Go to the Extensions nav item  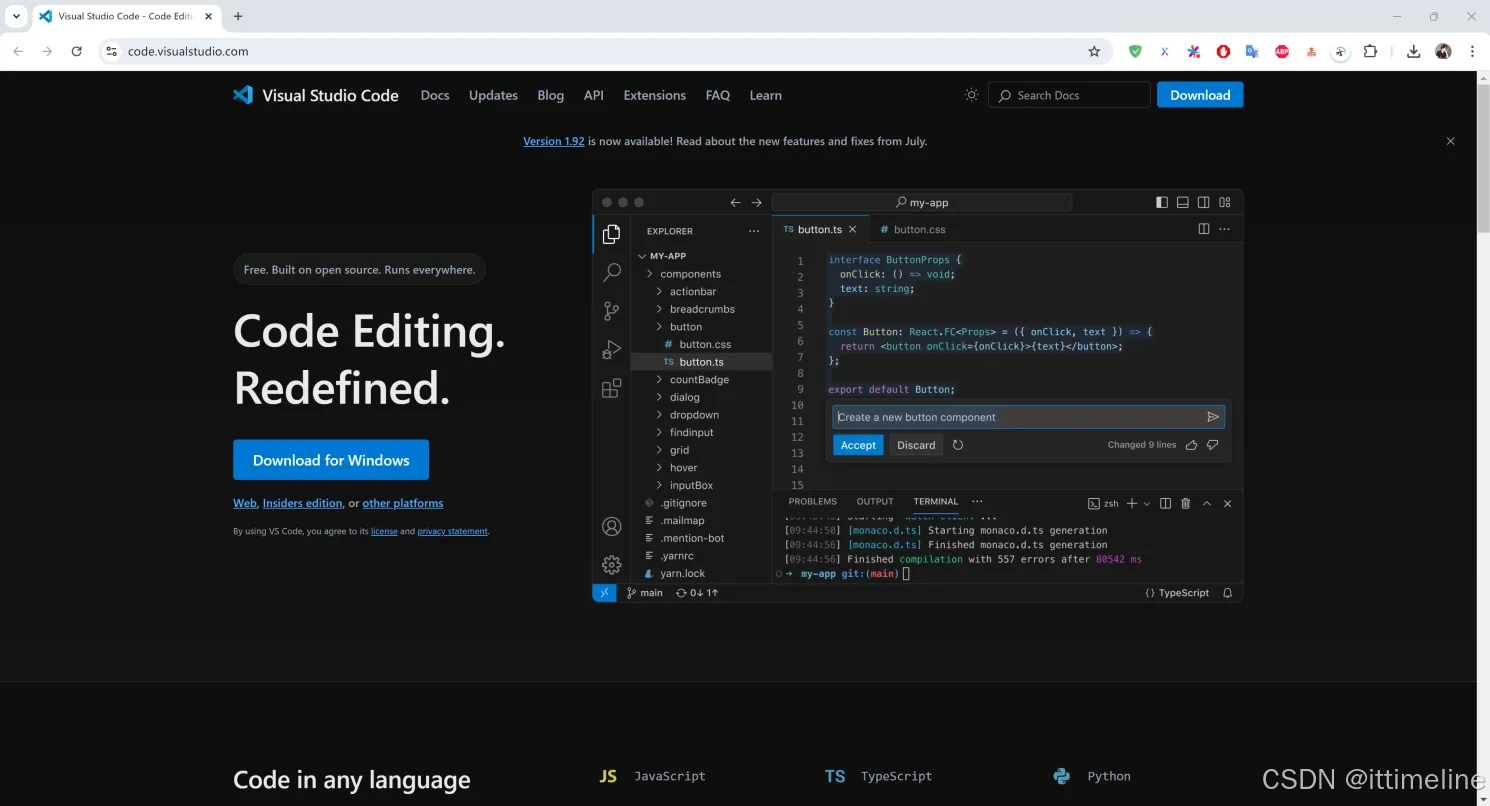(x=654, y=95)
